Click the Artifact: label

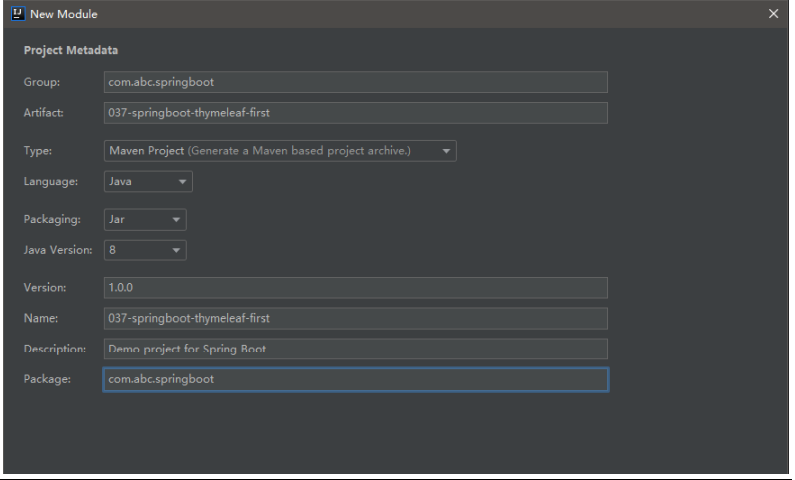point(44,113)
